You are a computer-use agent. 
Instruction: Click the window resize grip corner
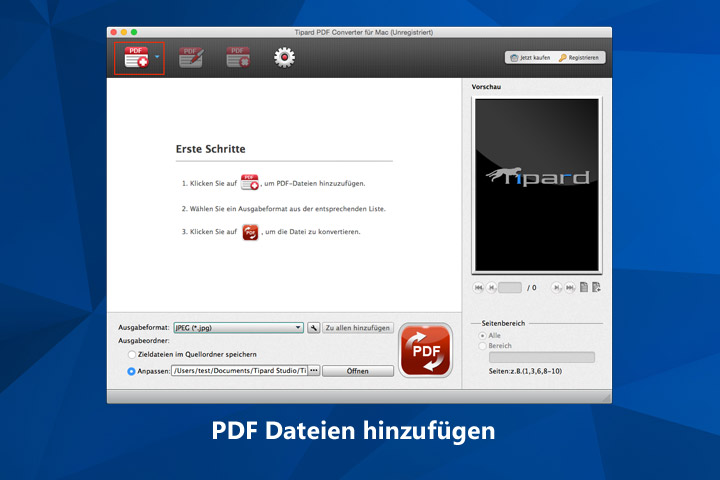607,398
